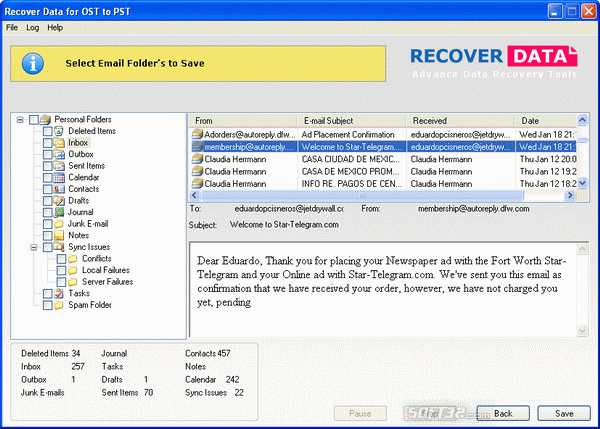Select the Ad Placement Confirmation subject cell
This screenshot has height=429, width=600.
[x=351, y=134]
